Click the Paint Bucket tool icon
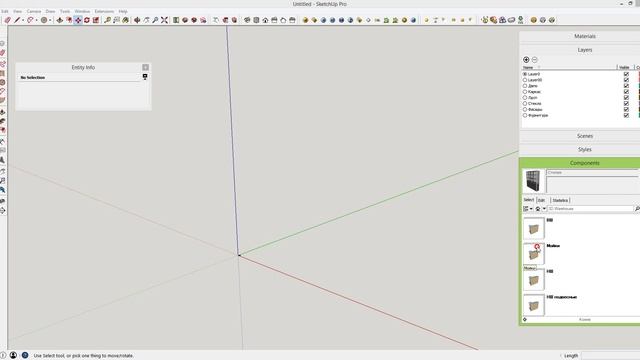 126,20
